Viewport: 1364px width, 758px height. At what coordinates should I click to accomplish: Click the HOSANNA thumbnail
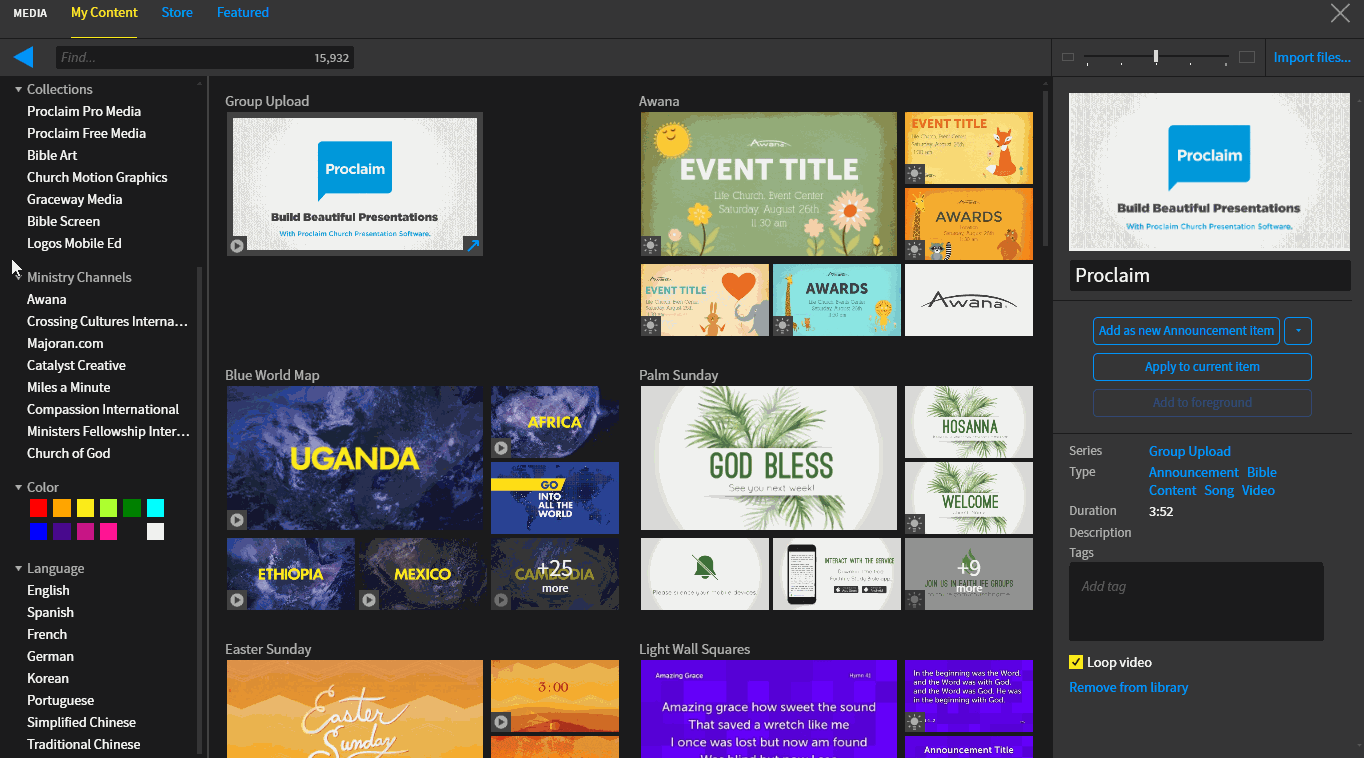969,422
